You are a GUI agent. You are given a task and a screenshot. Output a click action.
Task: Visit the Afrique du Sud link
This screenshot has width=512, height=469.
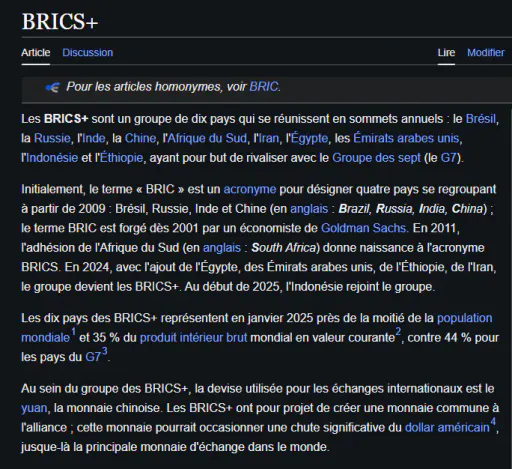(x=207, y=138)
